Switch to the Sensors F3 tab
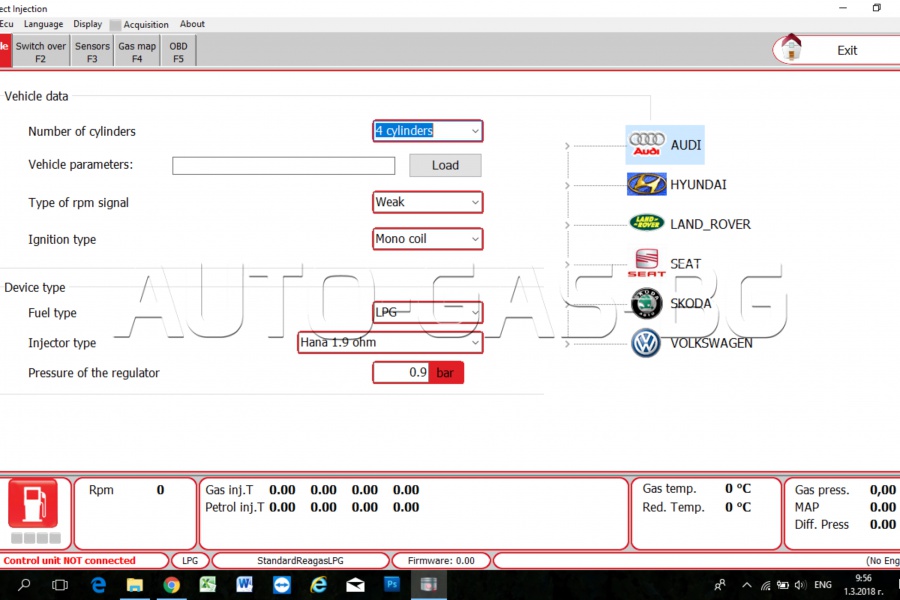900x600 pixels. tap(92, 52)
